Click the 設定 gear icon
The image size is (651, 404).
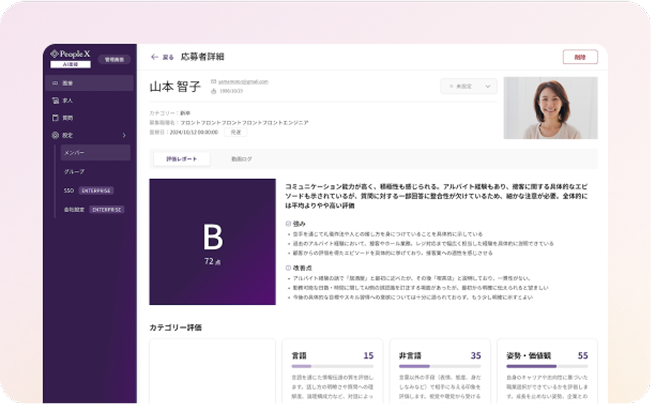pyautogui.click(x=54, y=135)
